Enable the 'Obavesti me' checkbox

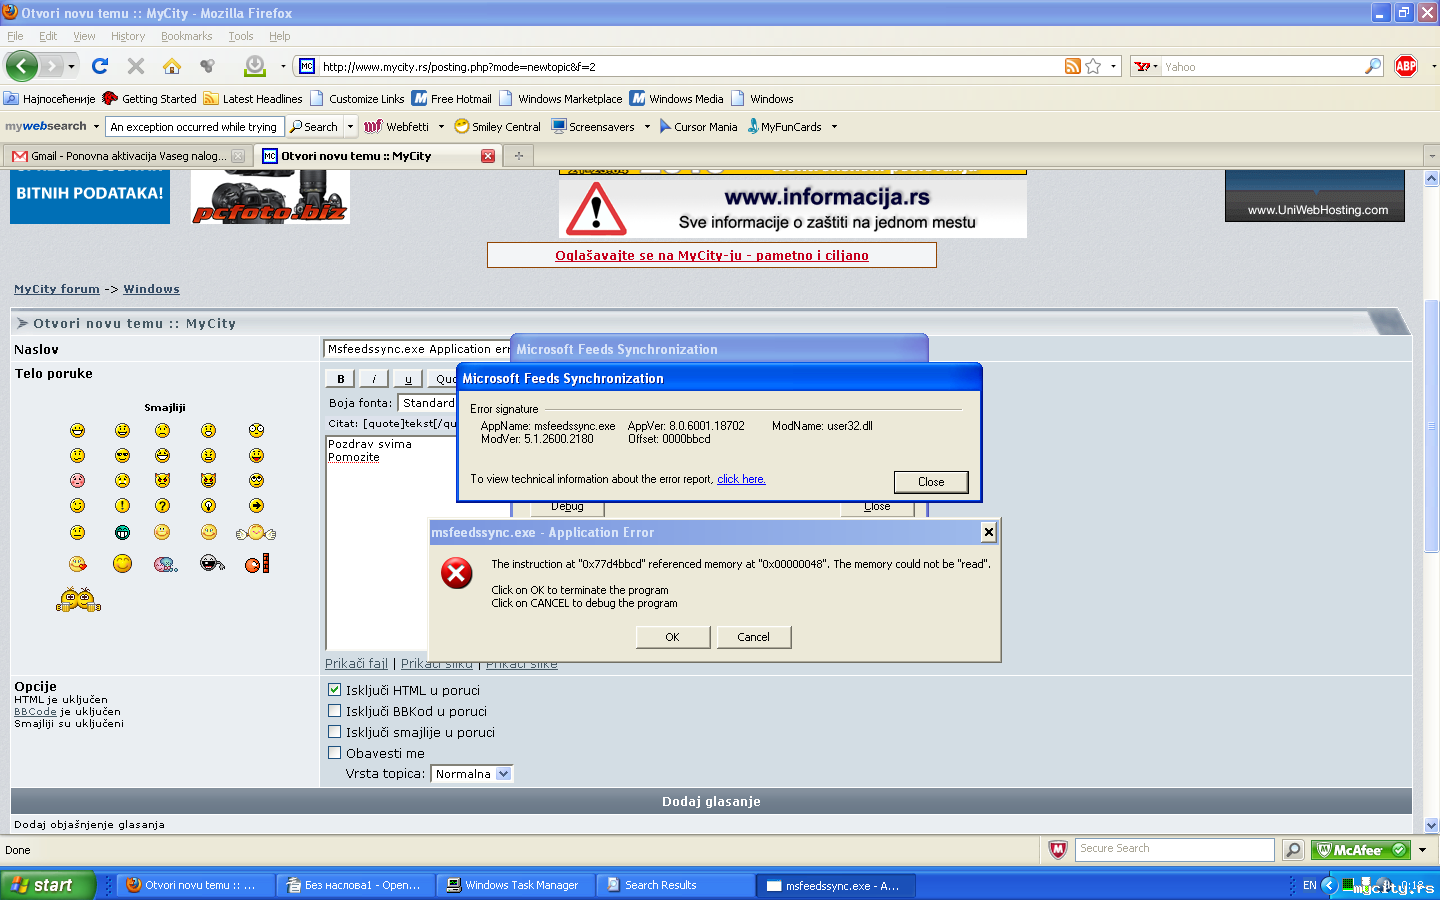click(x=335, y=753)
